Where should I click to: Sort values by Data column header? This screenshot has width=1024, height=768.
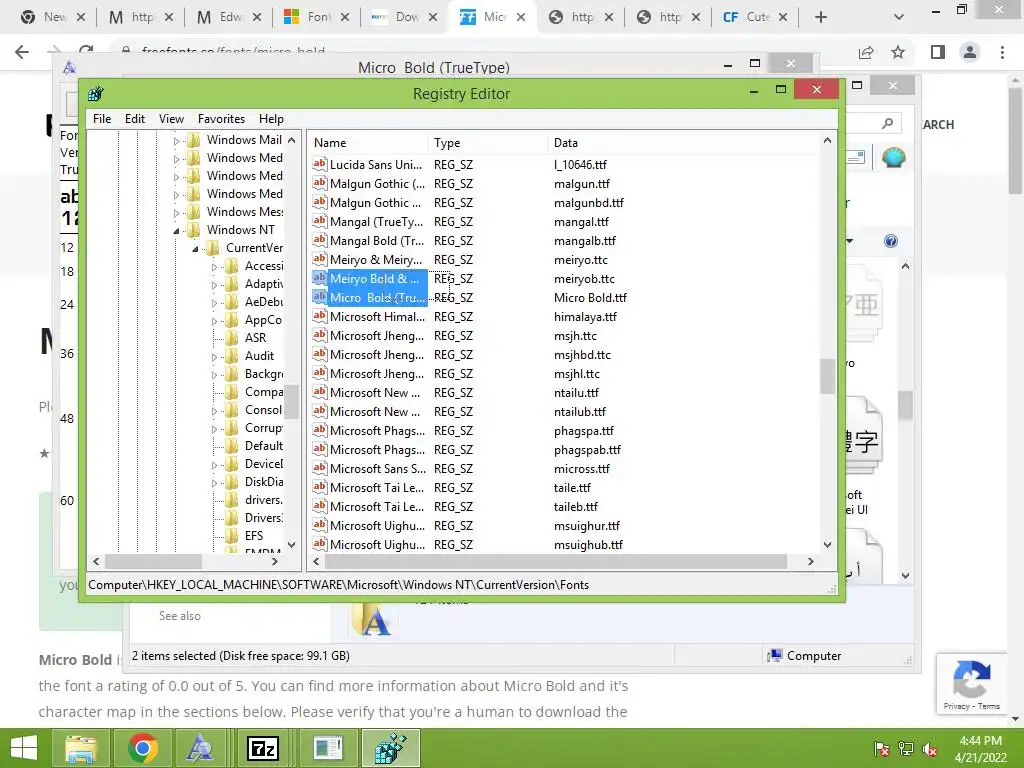682,142
